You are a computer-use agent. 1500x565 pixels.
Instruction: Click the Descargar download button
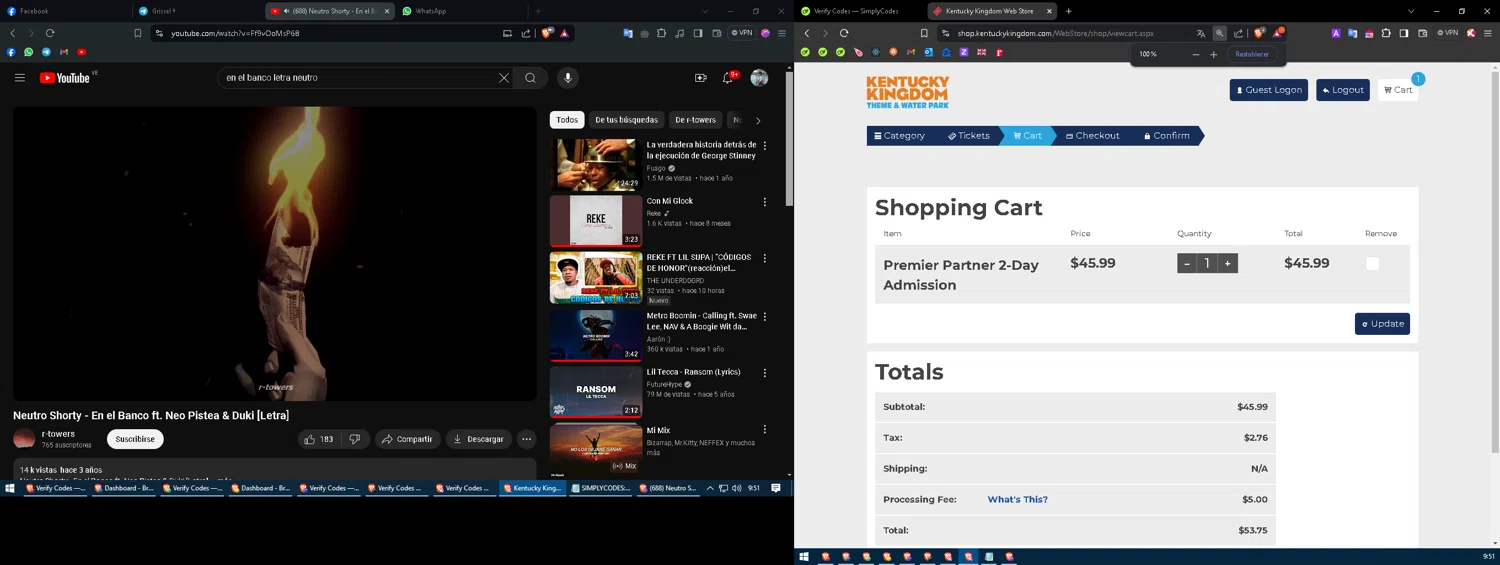[479, 439]
